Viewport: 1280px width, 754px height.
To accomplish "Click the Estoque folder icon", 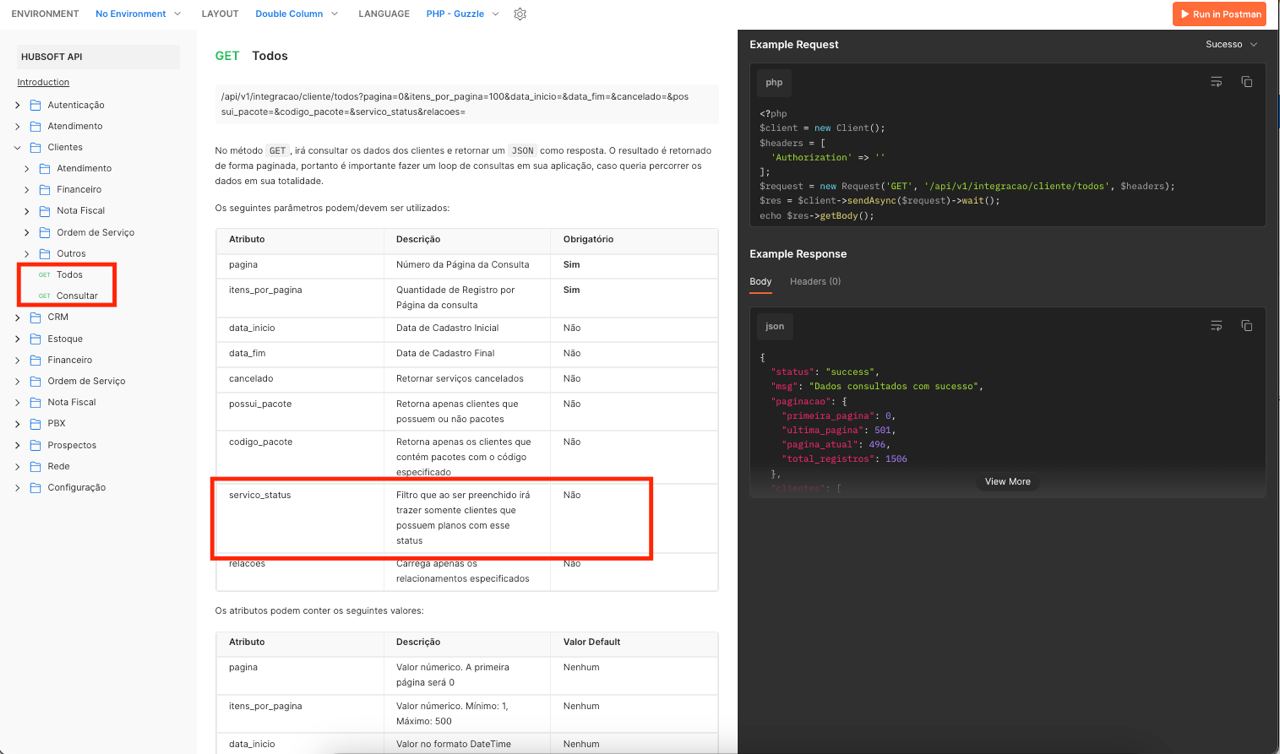I will coord(35,339).
